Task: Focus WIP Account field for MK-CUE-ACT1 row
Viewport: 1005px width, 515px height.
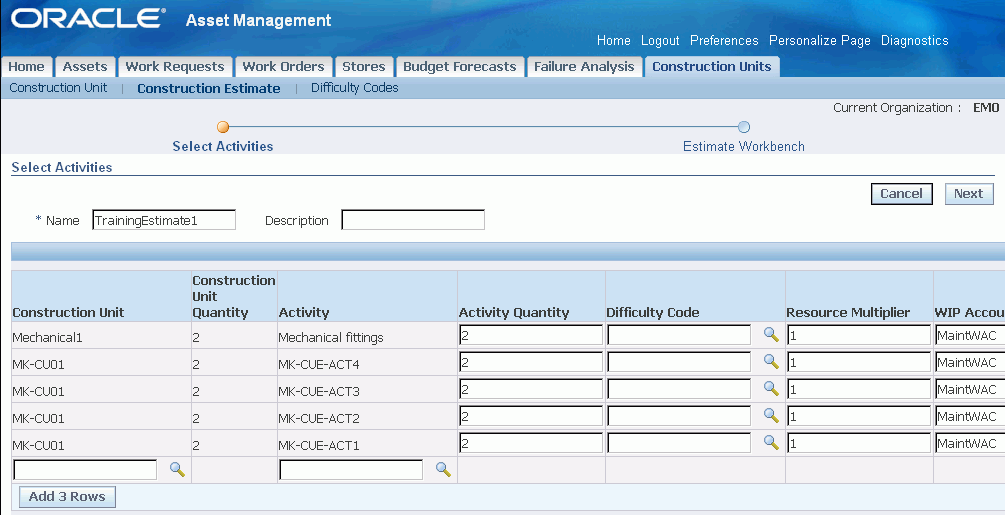Action: click(970, 443)
